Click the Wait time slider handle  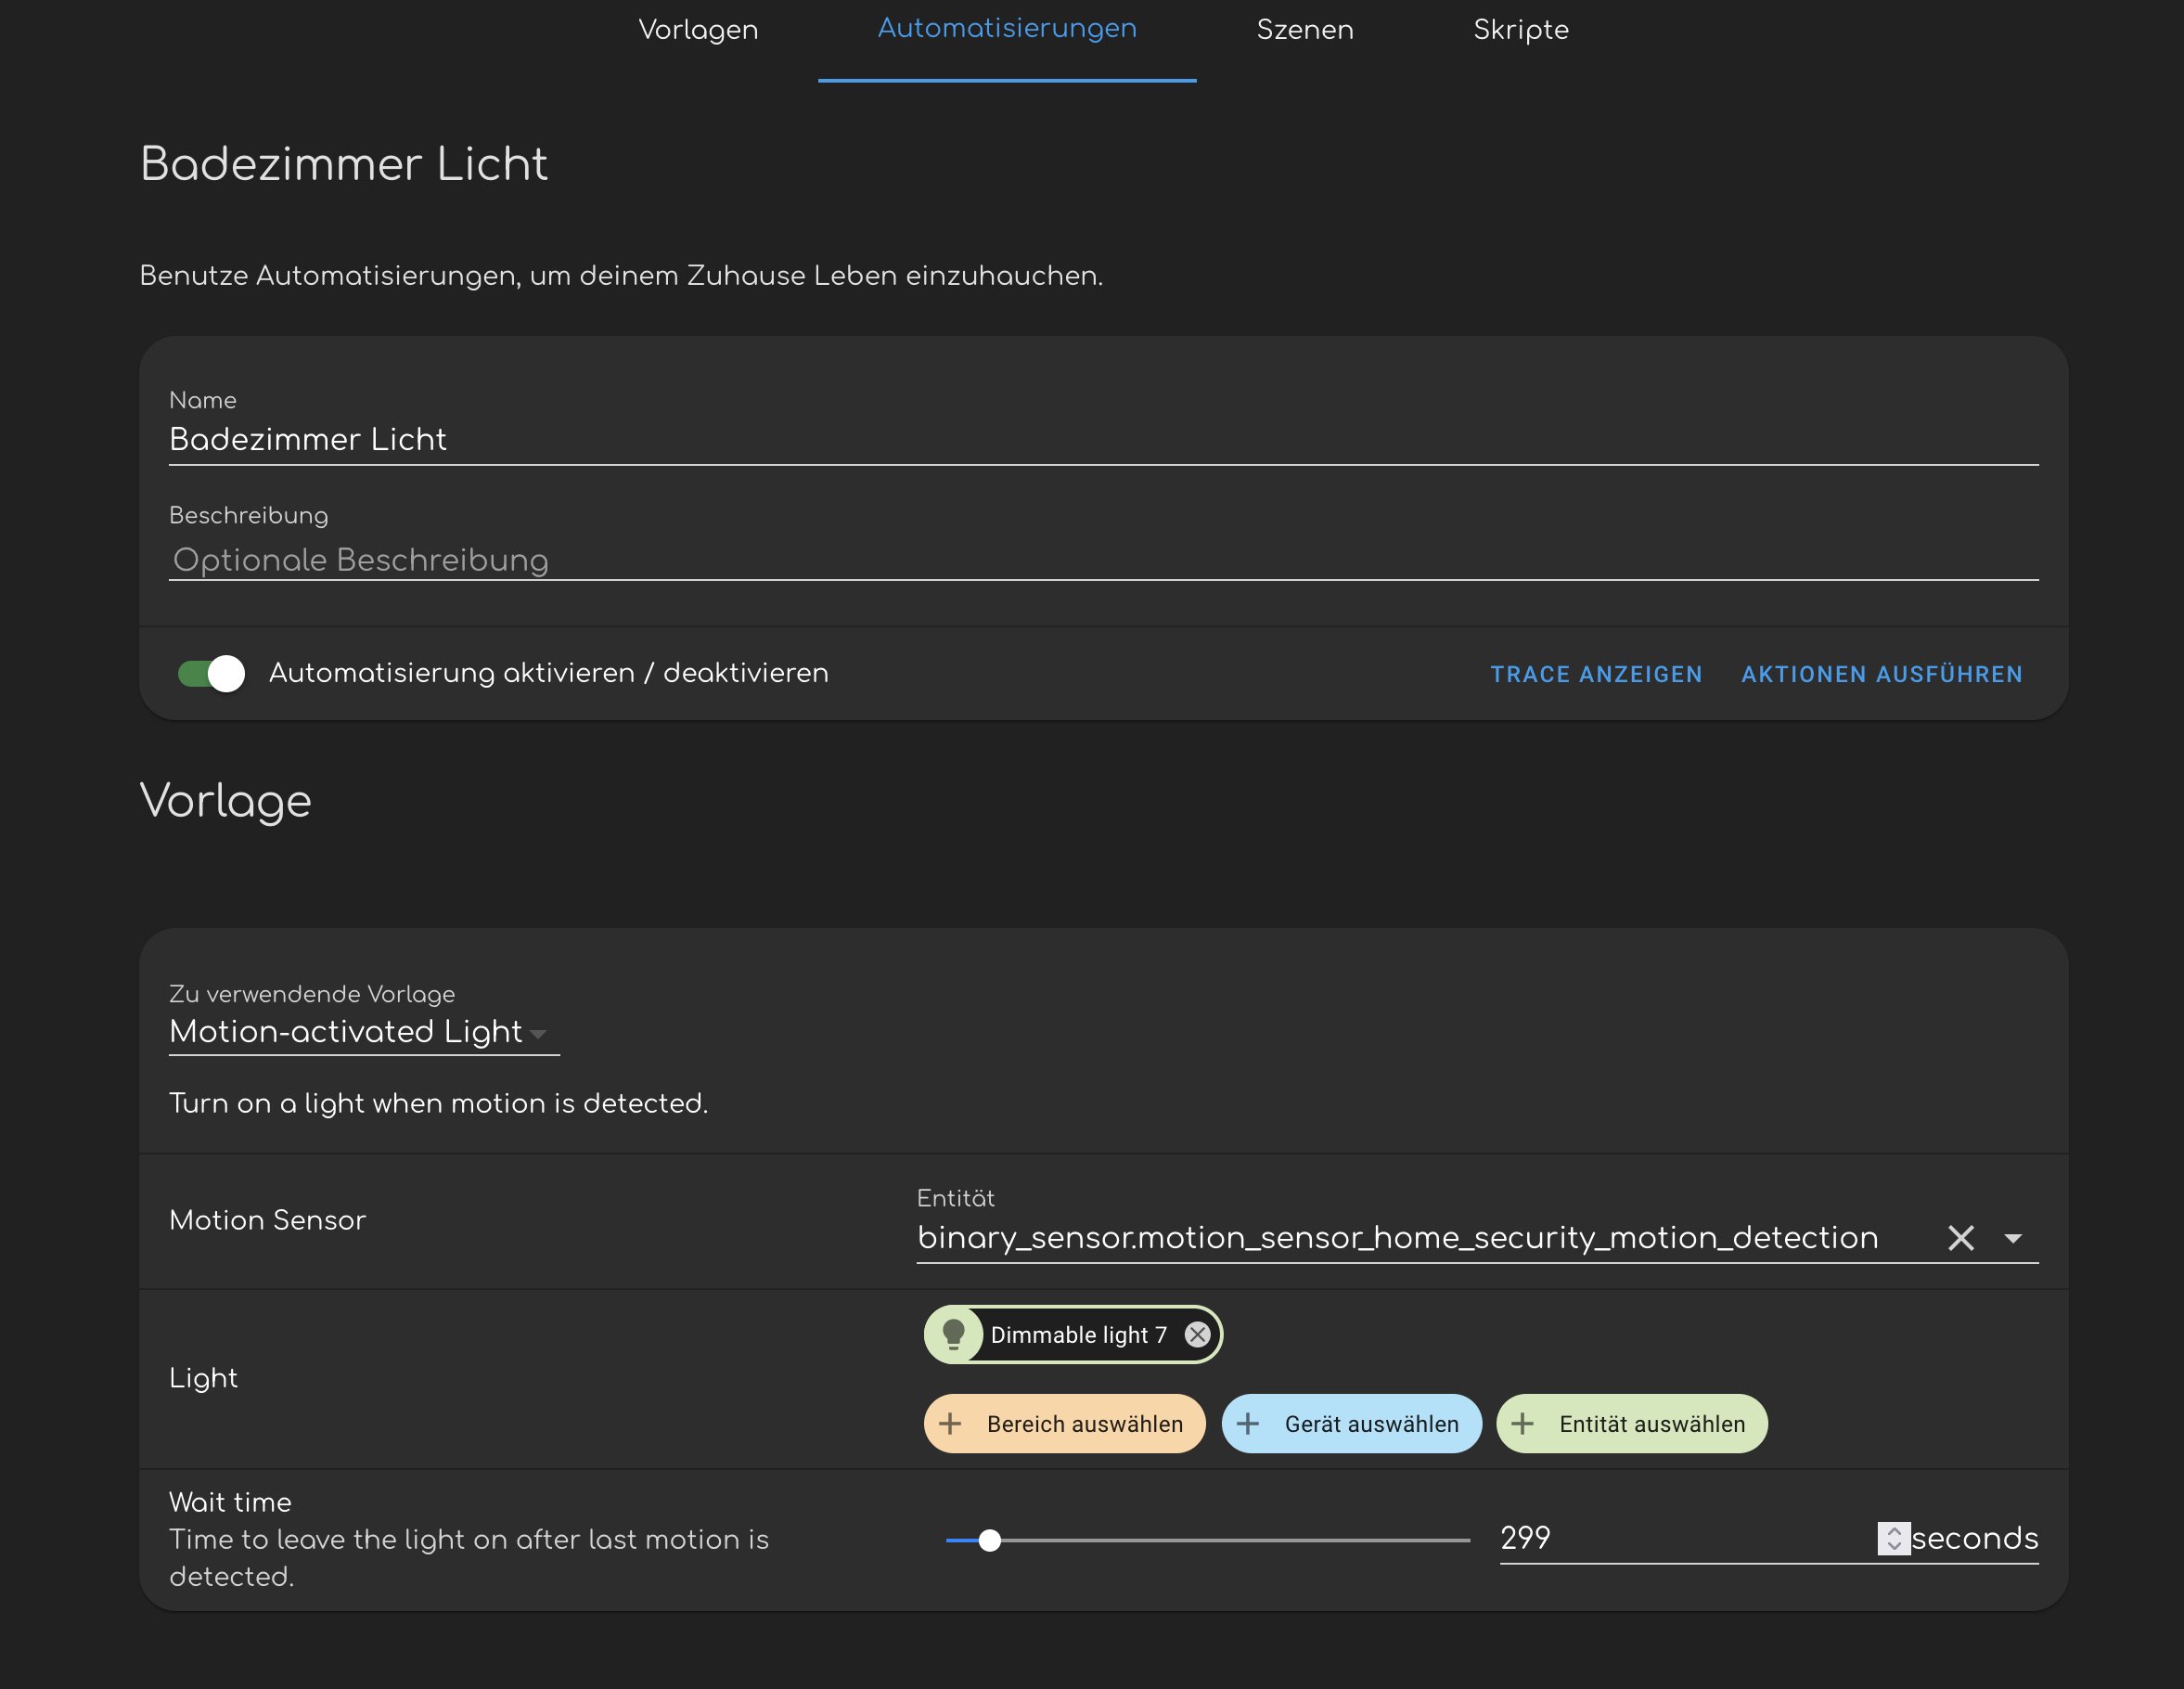[x=989, y=1540]
